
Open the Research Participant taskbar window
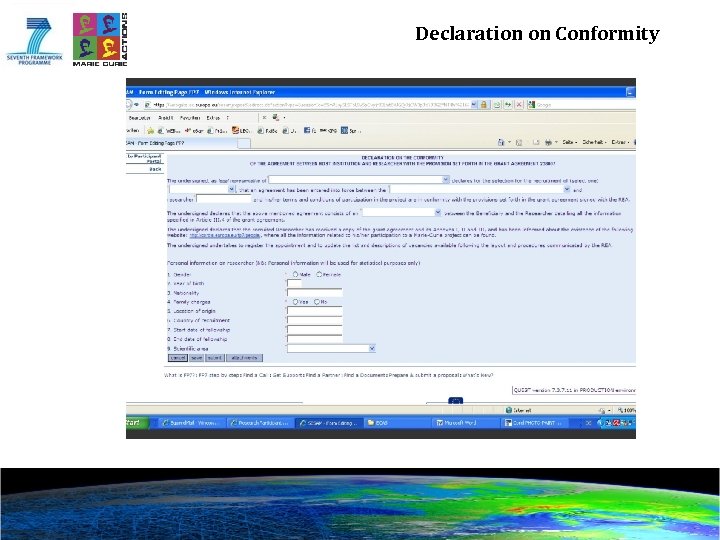pyautogui.click(x=260, y=423)
